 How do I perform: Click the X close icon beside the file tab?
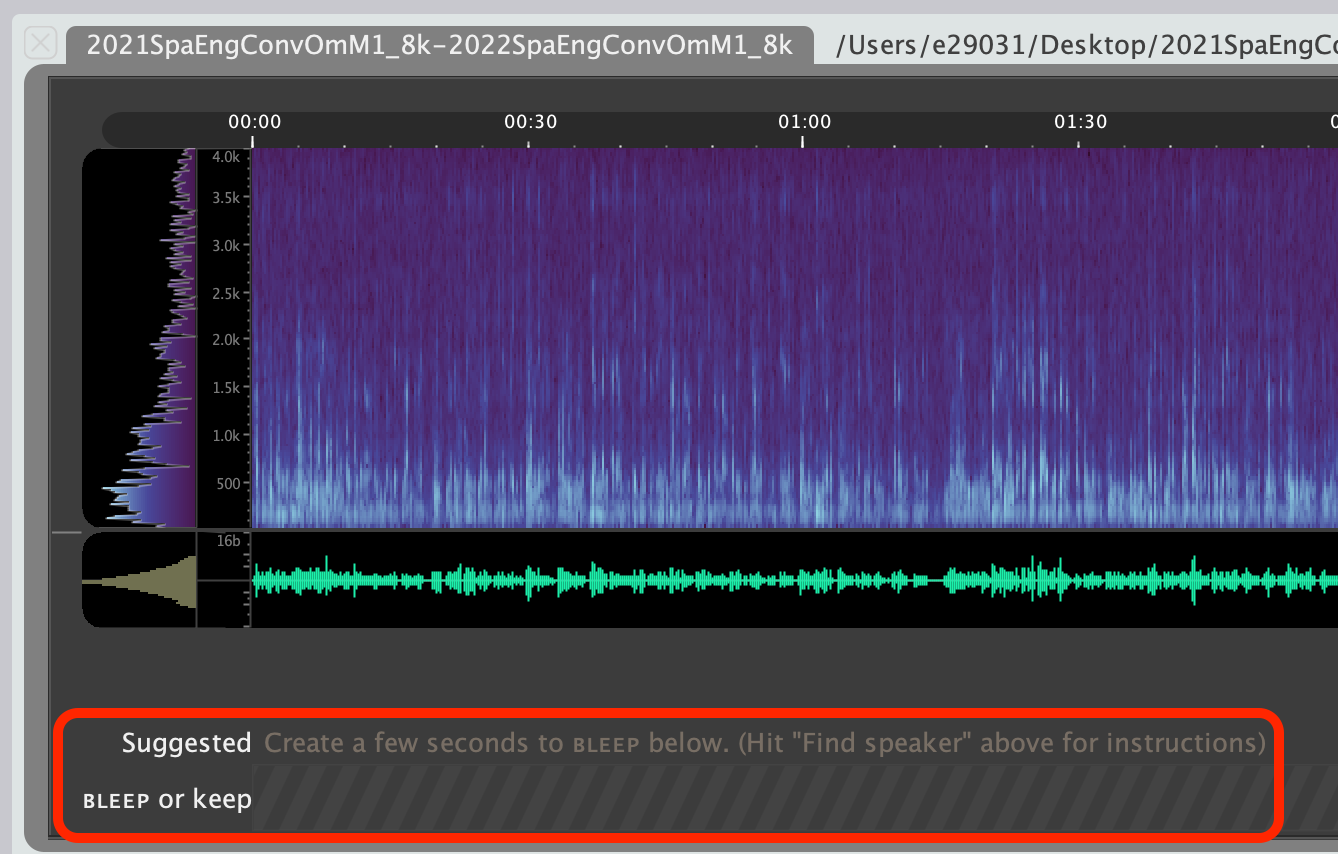click(41, 43)
